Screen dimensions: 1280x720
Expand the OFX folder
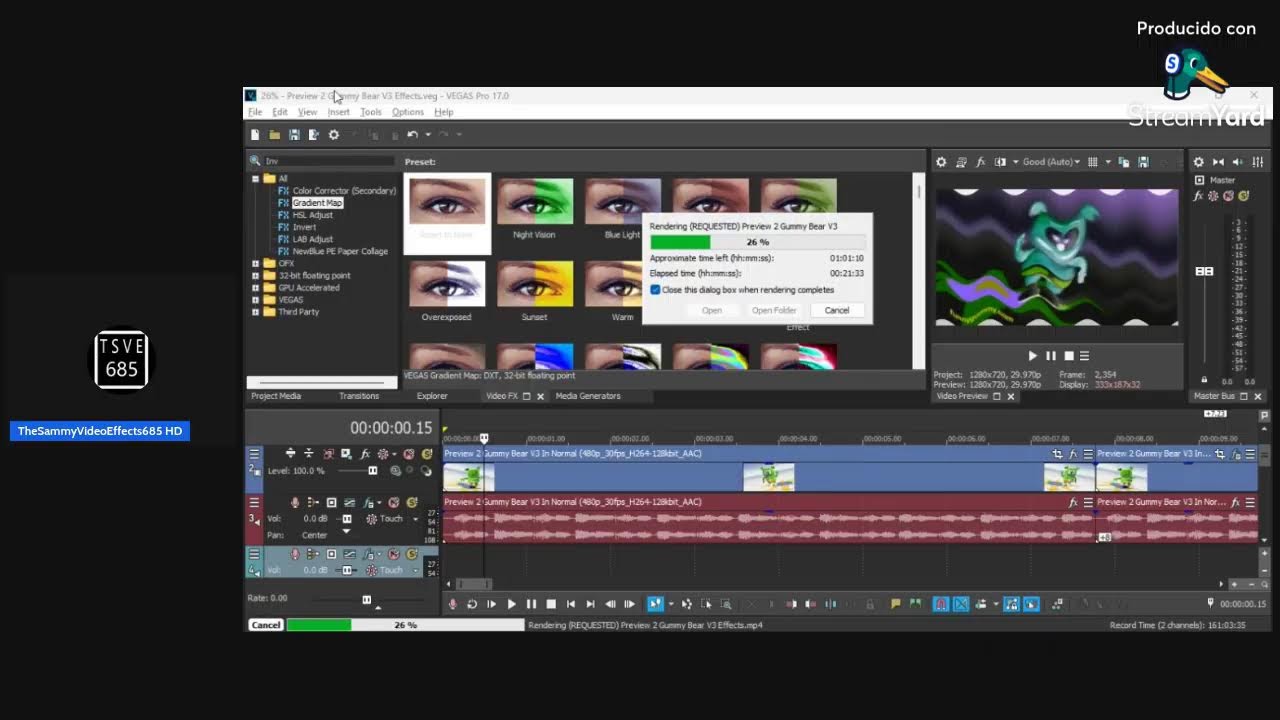click(255, 263)
